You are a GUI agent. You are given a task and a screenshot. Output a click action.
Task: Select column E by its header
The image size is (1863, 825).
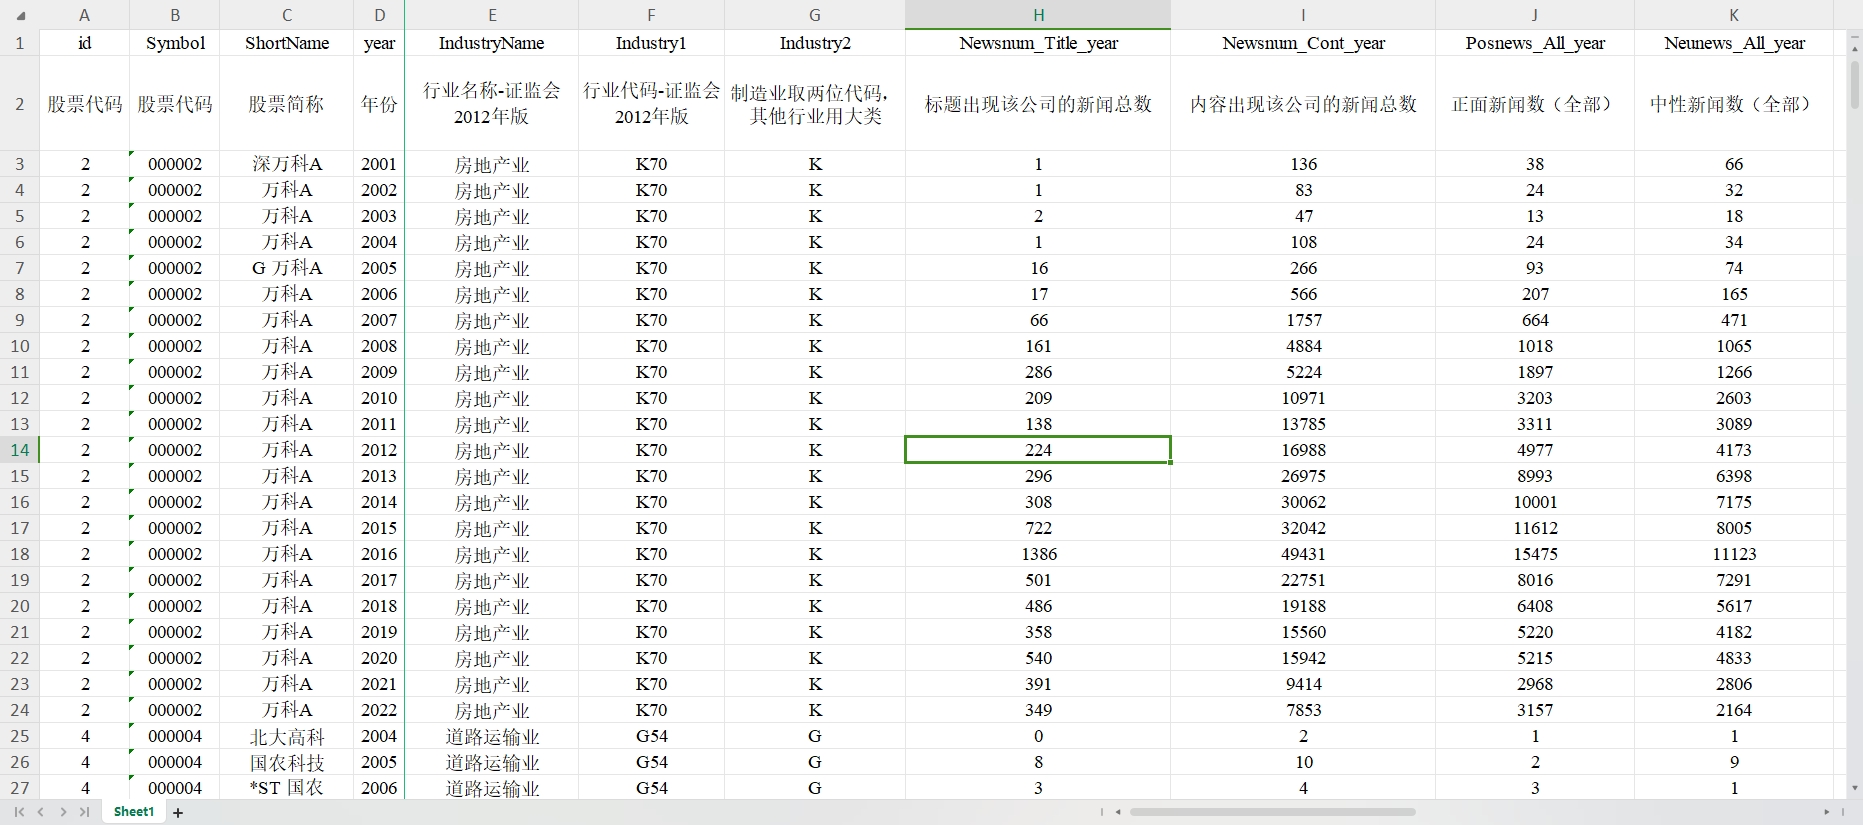click(492, 15)
